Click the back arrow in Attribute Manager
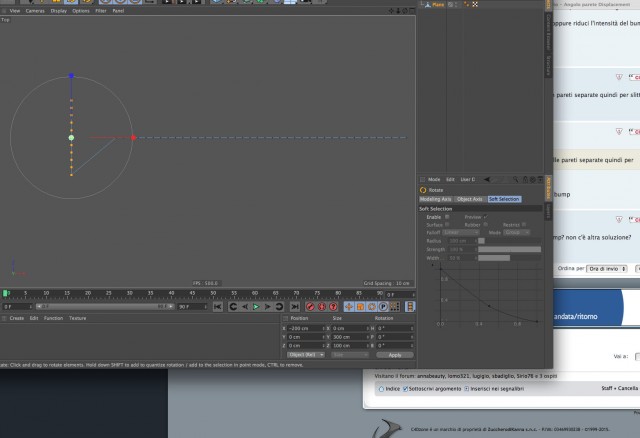The width and height of the screenshot is (640, 438). pyautogui.click(x=487, y=180)
